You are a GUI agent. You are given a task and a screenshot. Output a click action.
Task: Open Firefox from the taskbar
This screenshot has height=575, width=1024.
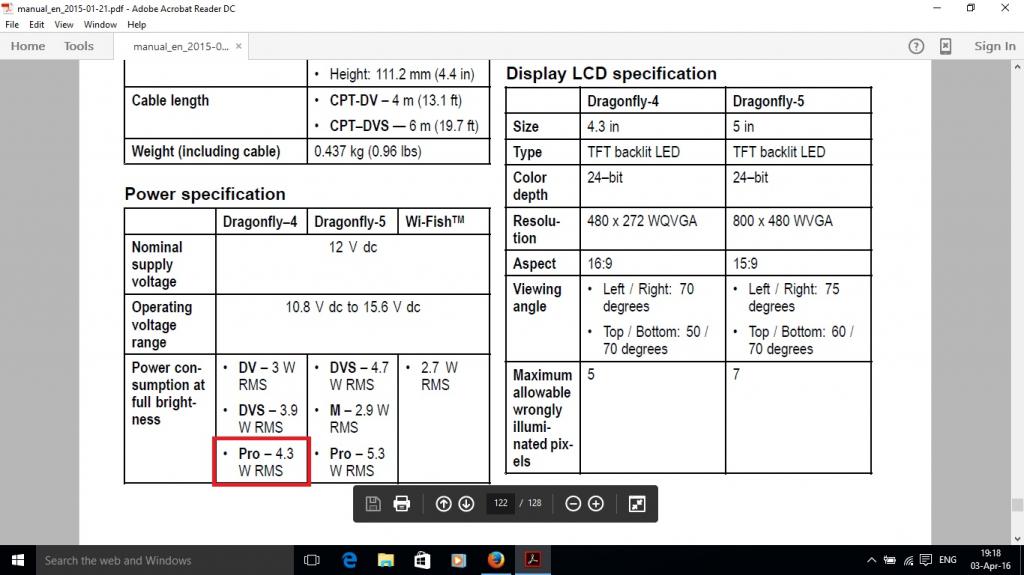(496, 560)
